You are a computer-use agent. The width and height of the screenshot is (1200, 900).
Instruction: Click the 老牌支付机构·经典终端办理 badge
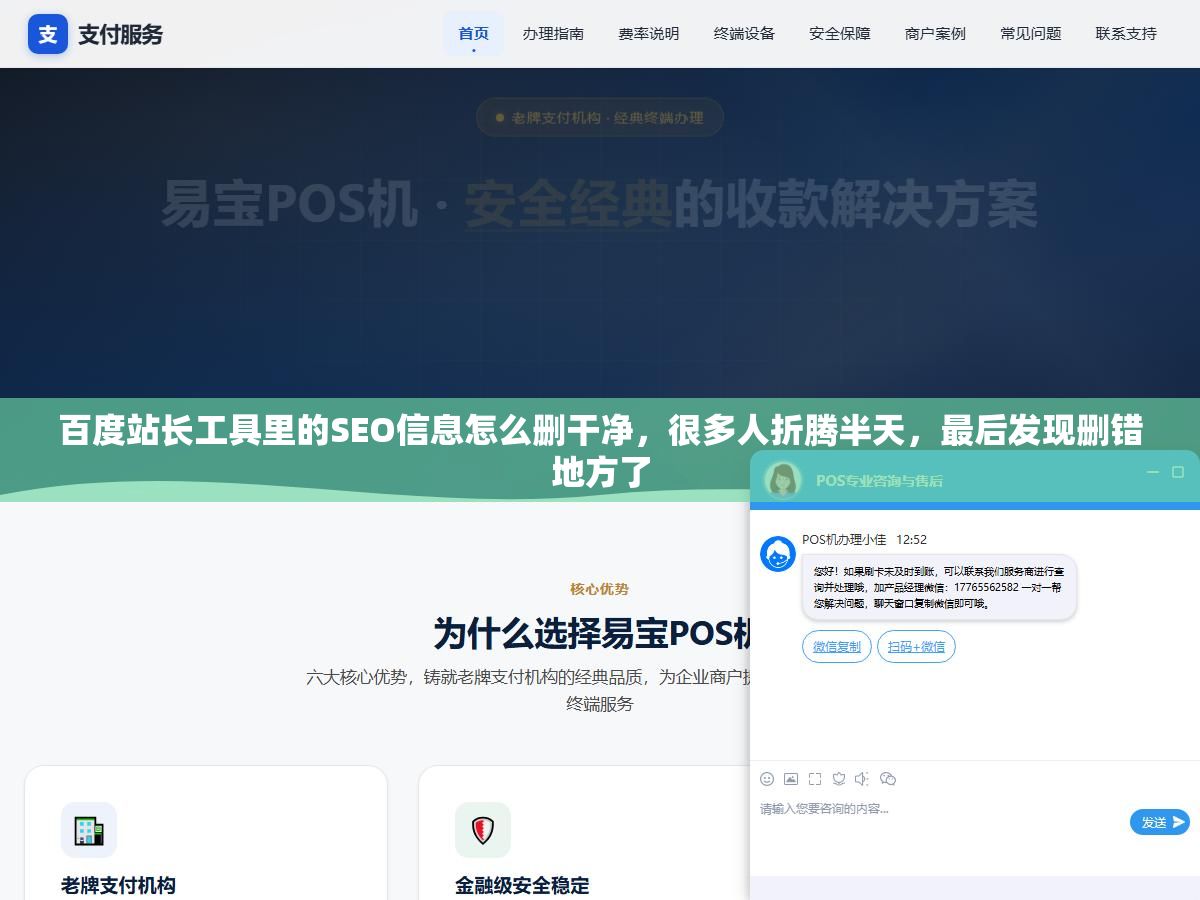click(600, 117)
